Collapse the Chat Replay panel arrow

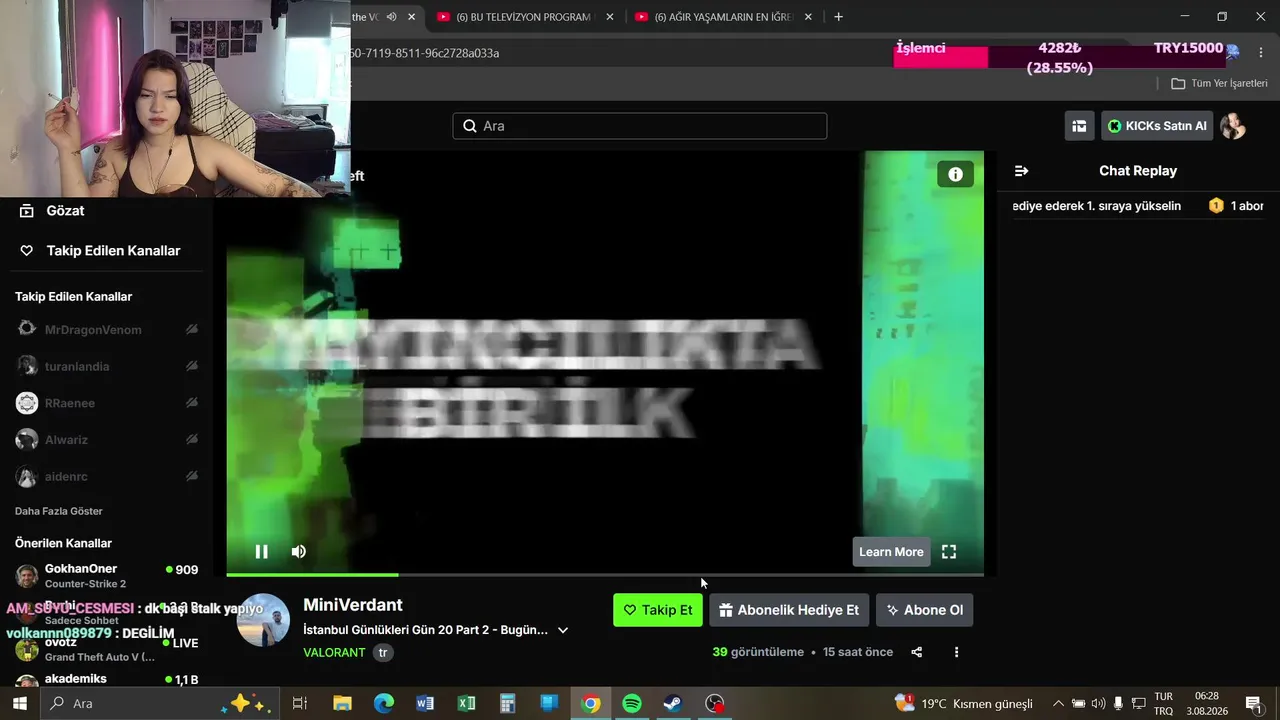click(1021, 171)
